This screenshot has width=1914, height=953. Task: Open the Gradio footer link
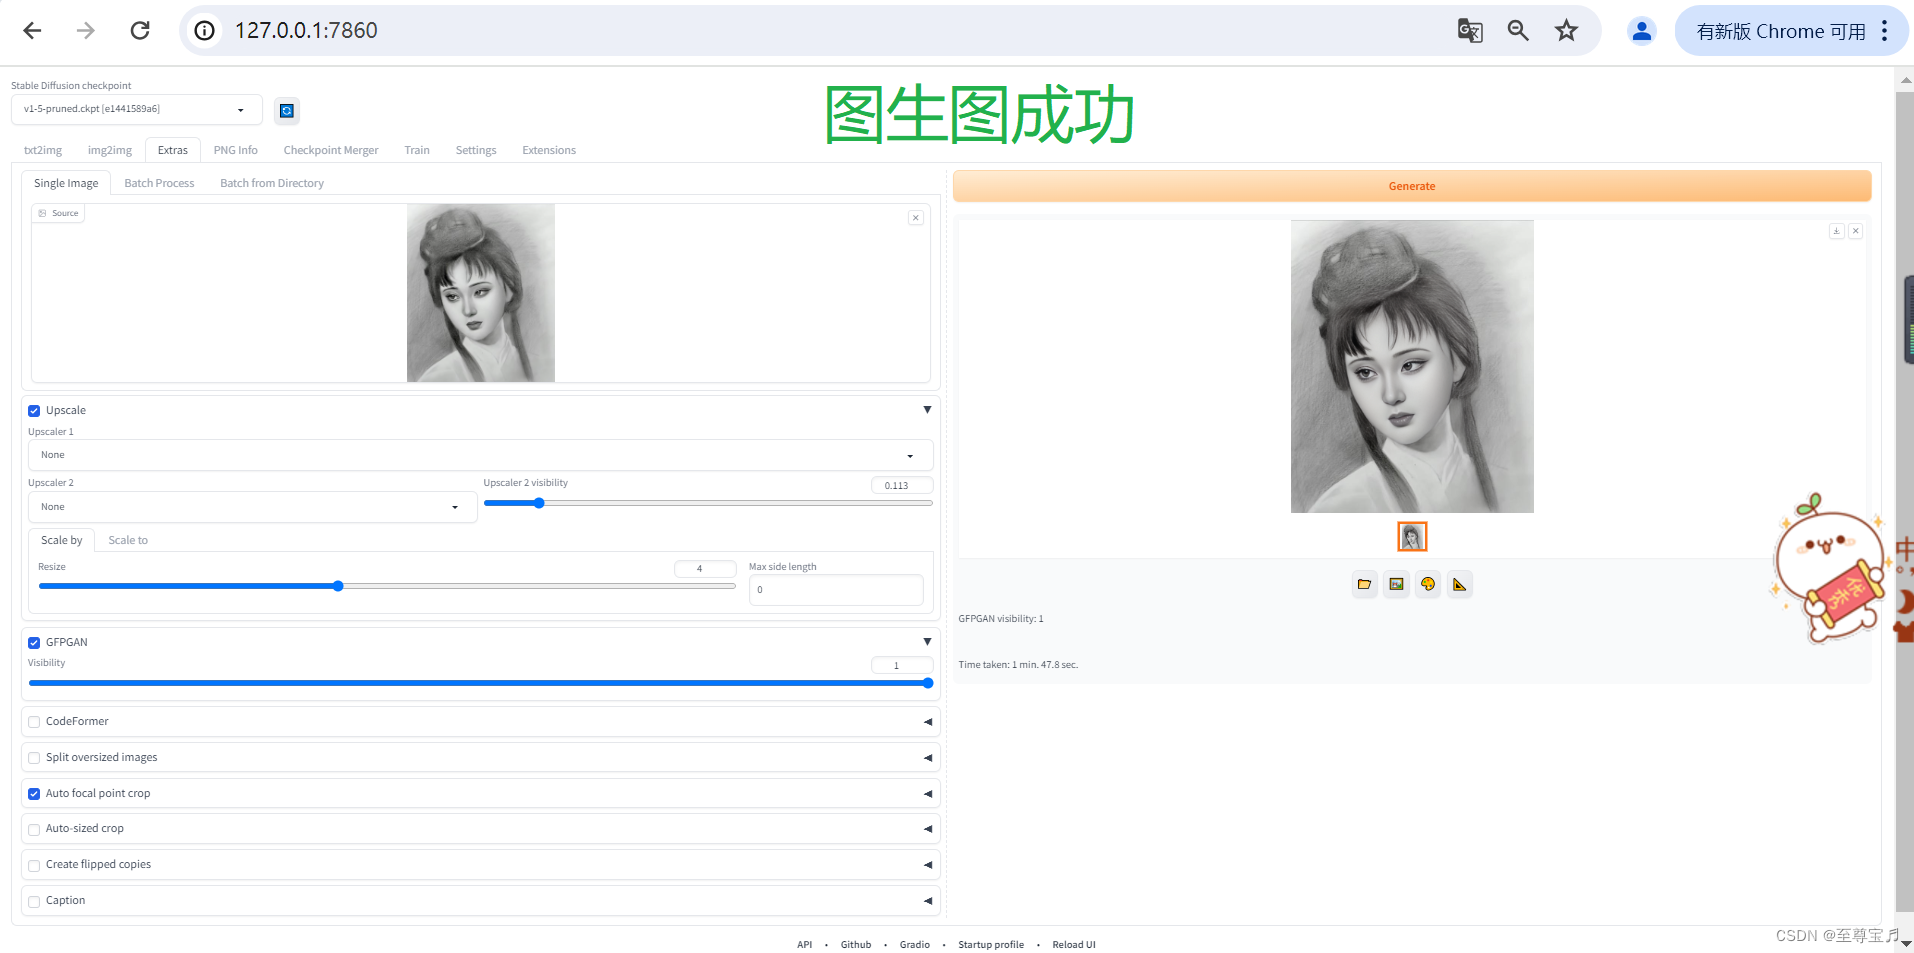(x=915, y=945)
